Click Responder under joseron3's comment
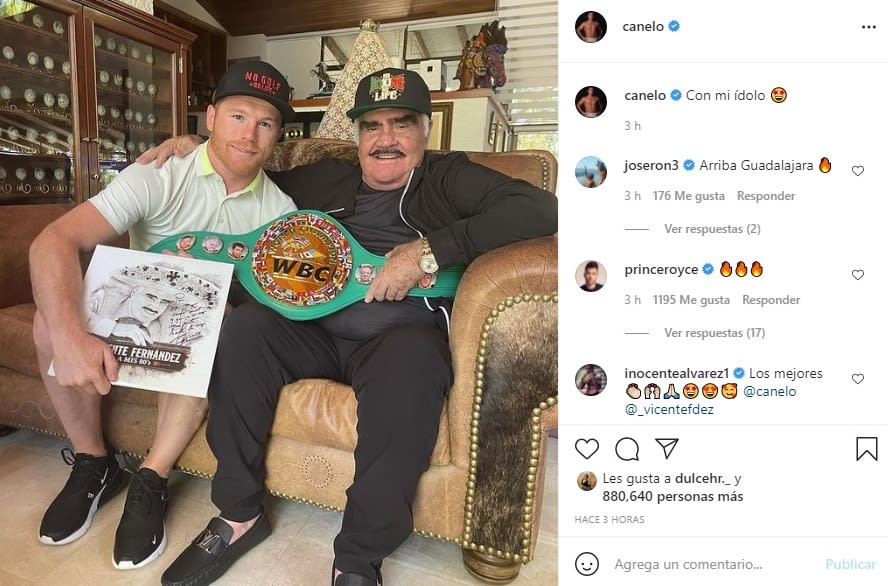The height and width of the screenshot is (586, 888). (x=766, y=196)
